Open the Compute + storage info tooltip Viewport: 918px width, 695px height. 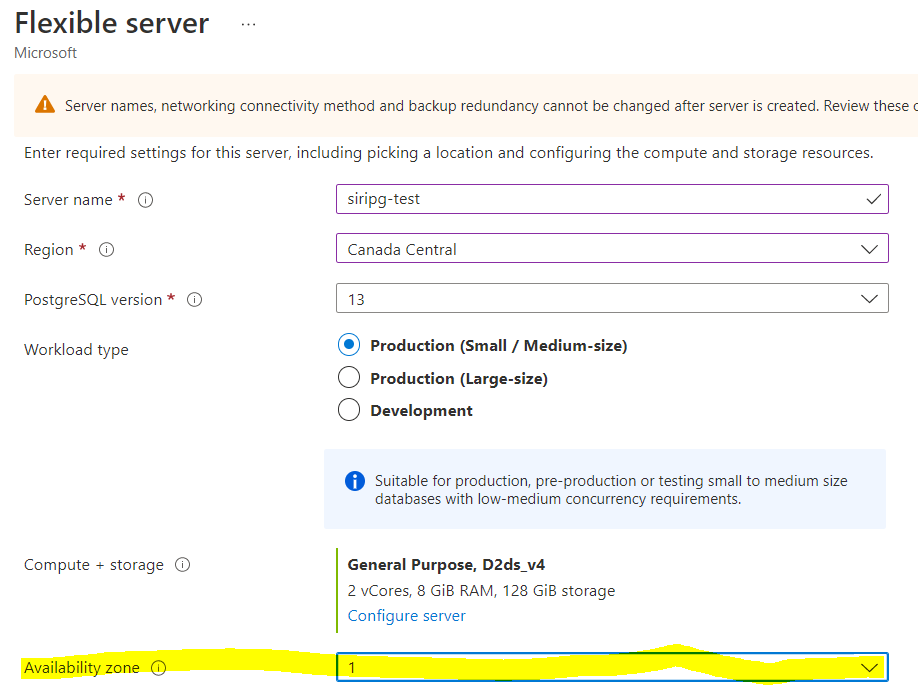pos(182,564)
